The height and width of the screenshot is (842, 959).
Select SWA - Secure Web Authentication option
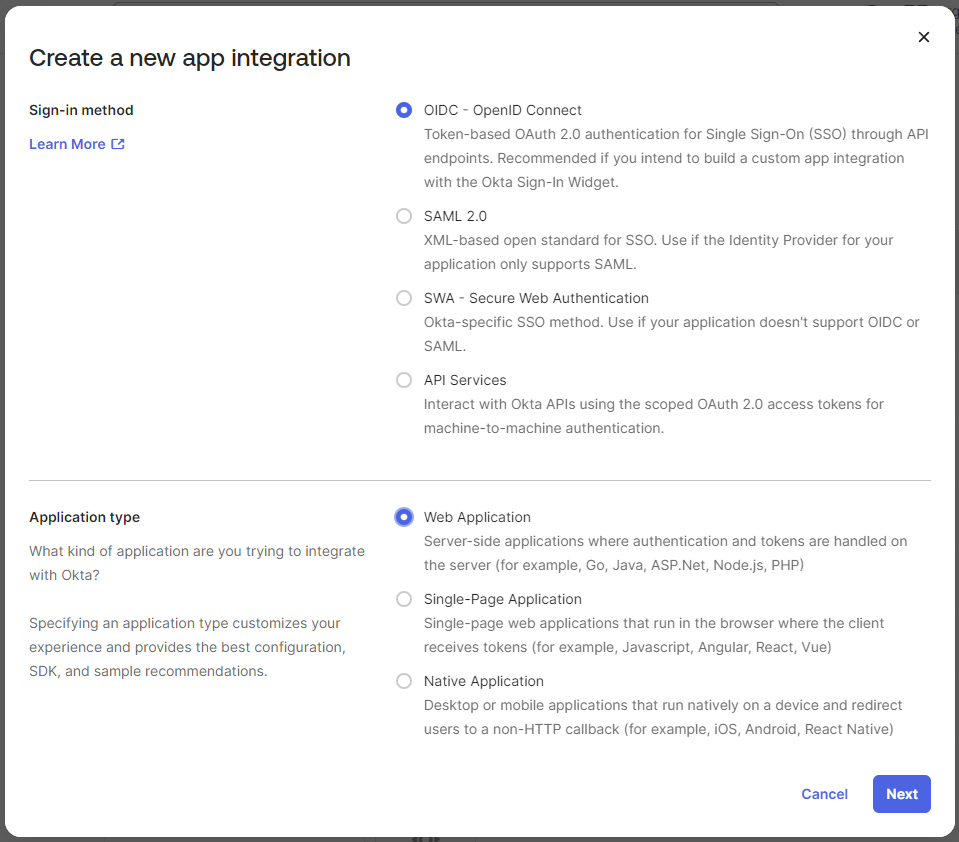(x=404, y=298)
